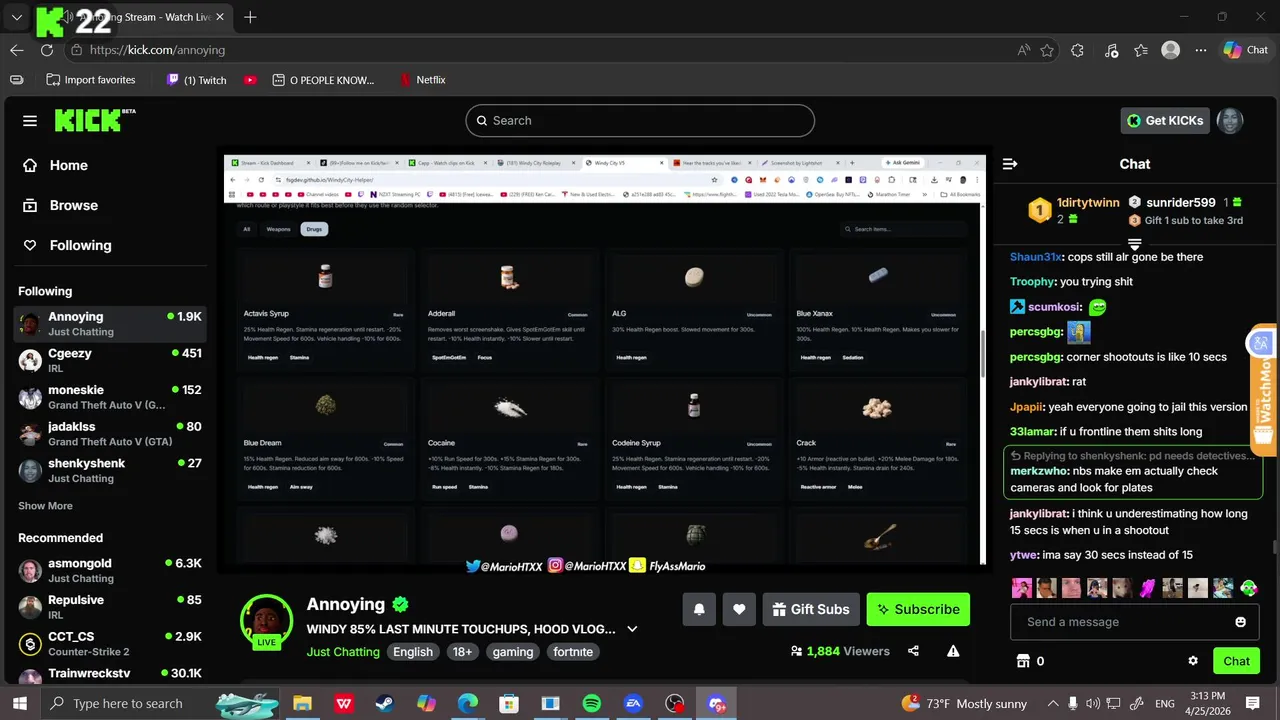Click the merkzwho chat username
This screenshot has width=1280, height=720.
pyautogui.click(x=1039, y=471)
